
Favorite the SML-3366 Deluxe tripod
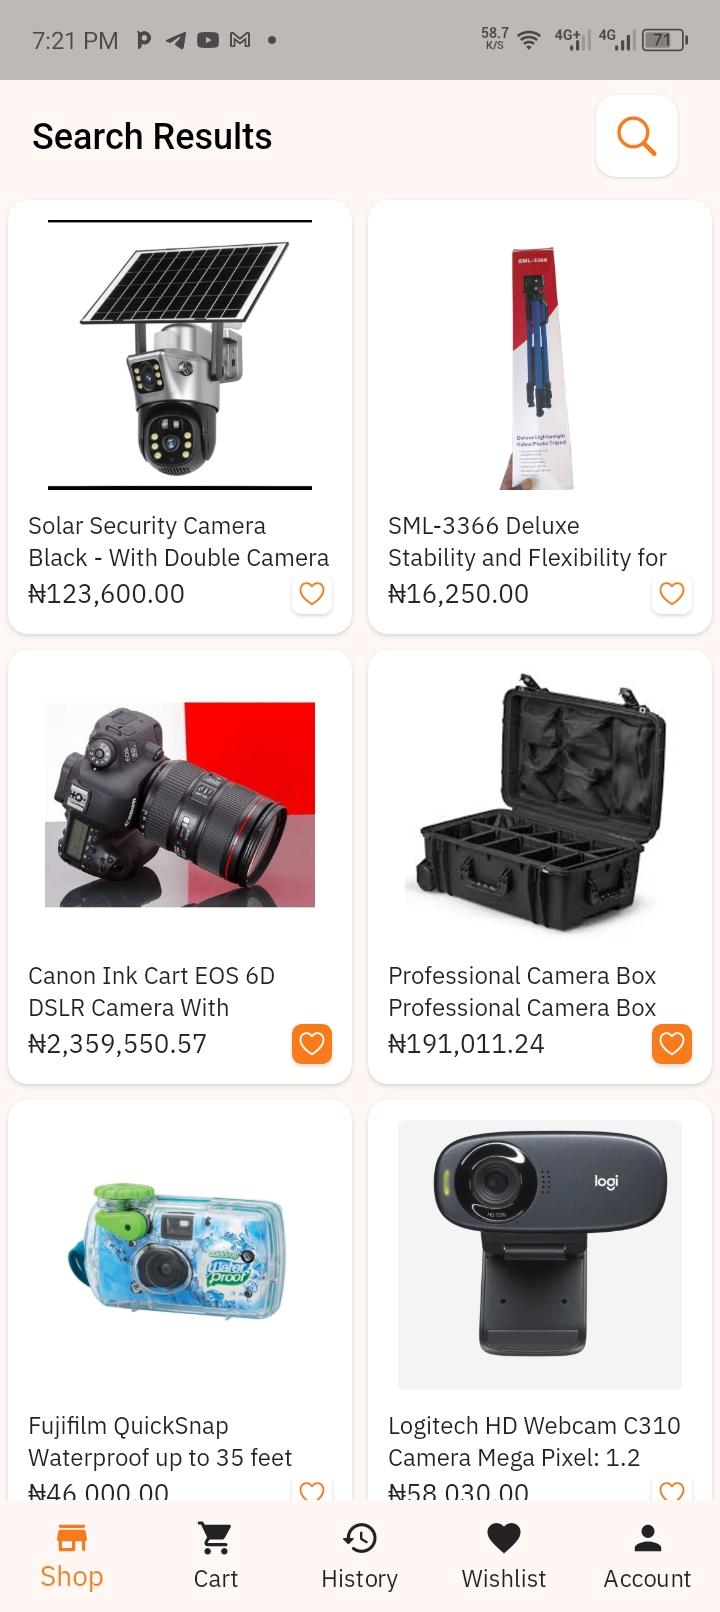(x=672, y=594)
